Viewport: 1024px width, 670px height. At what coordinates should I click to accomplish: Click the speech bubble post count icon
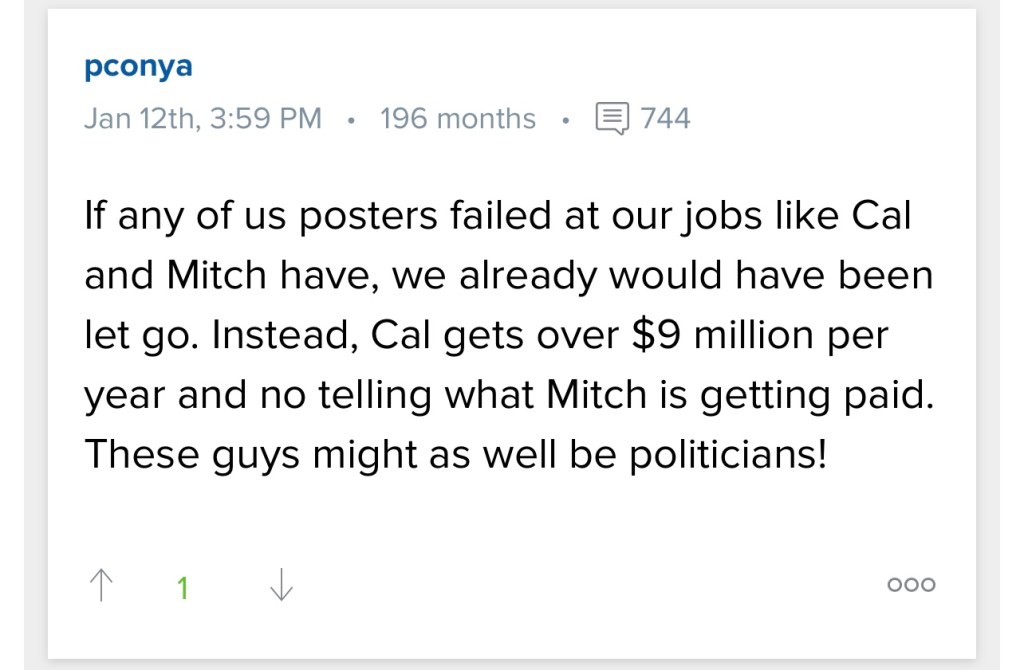(611, 118)
